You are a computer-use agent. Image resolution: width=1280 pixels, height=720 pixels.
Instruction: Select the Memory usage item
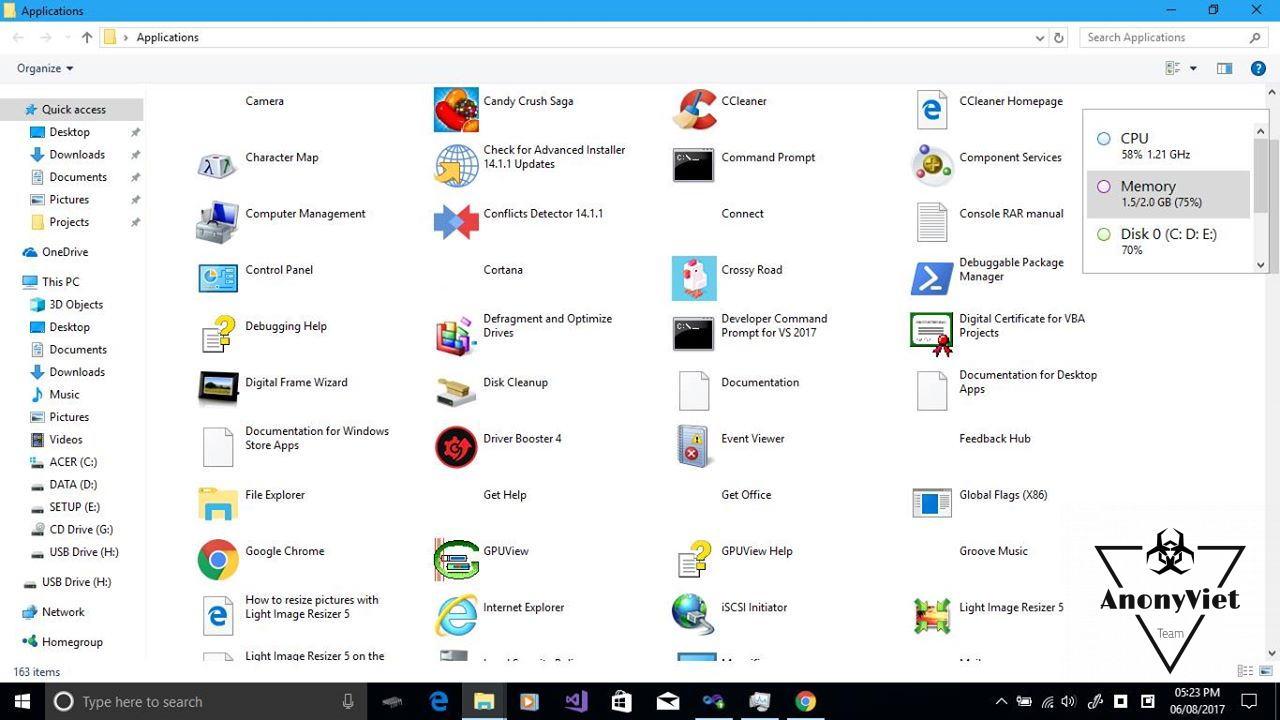1168,194
